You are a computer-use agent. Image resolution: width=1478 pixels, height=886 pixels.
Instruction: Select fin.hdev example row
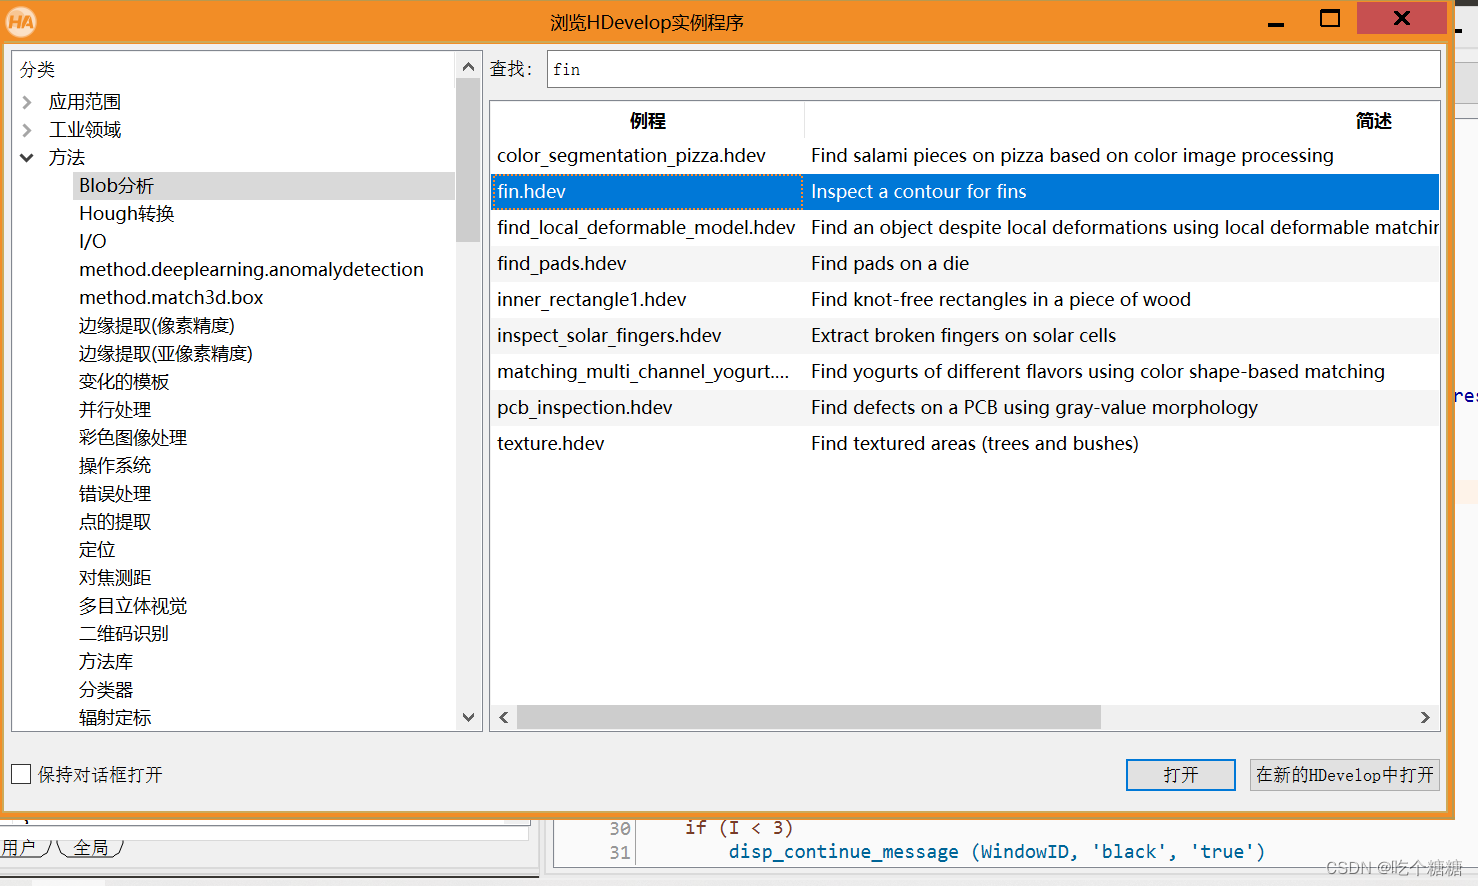(965, 192)
